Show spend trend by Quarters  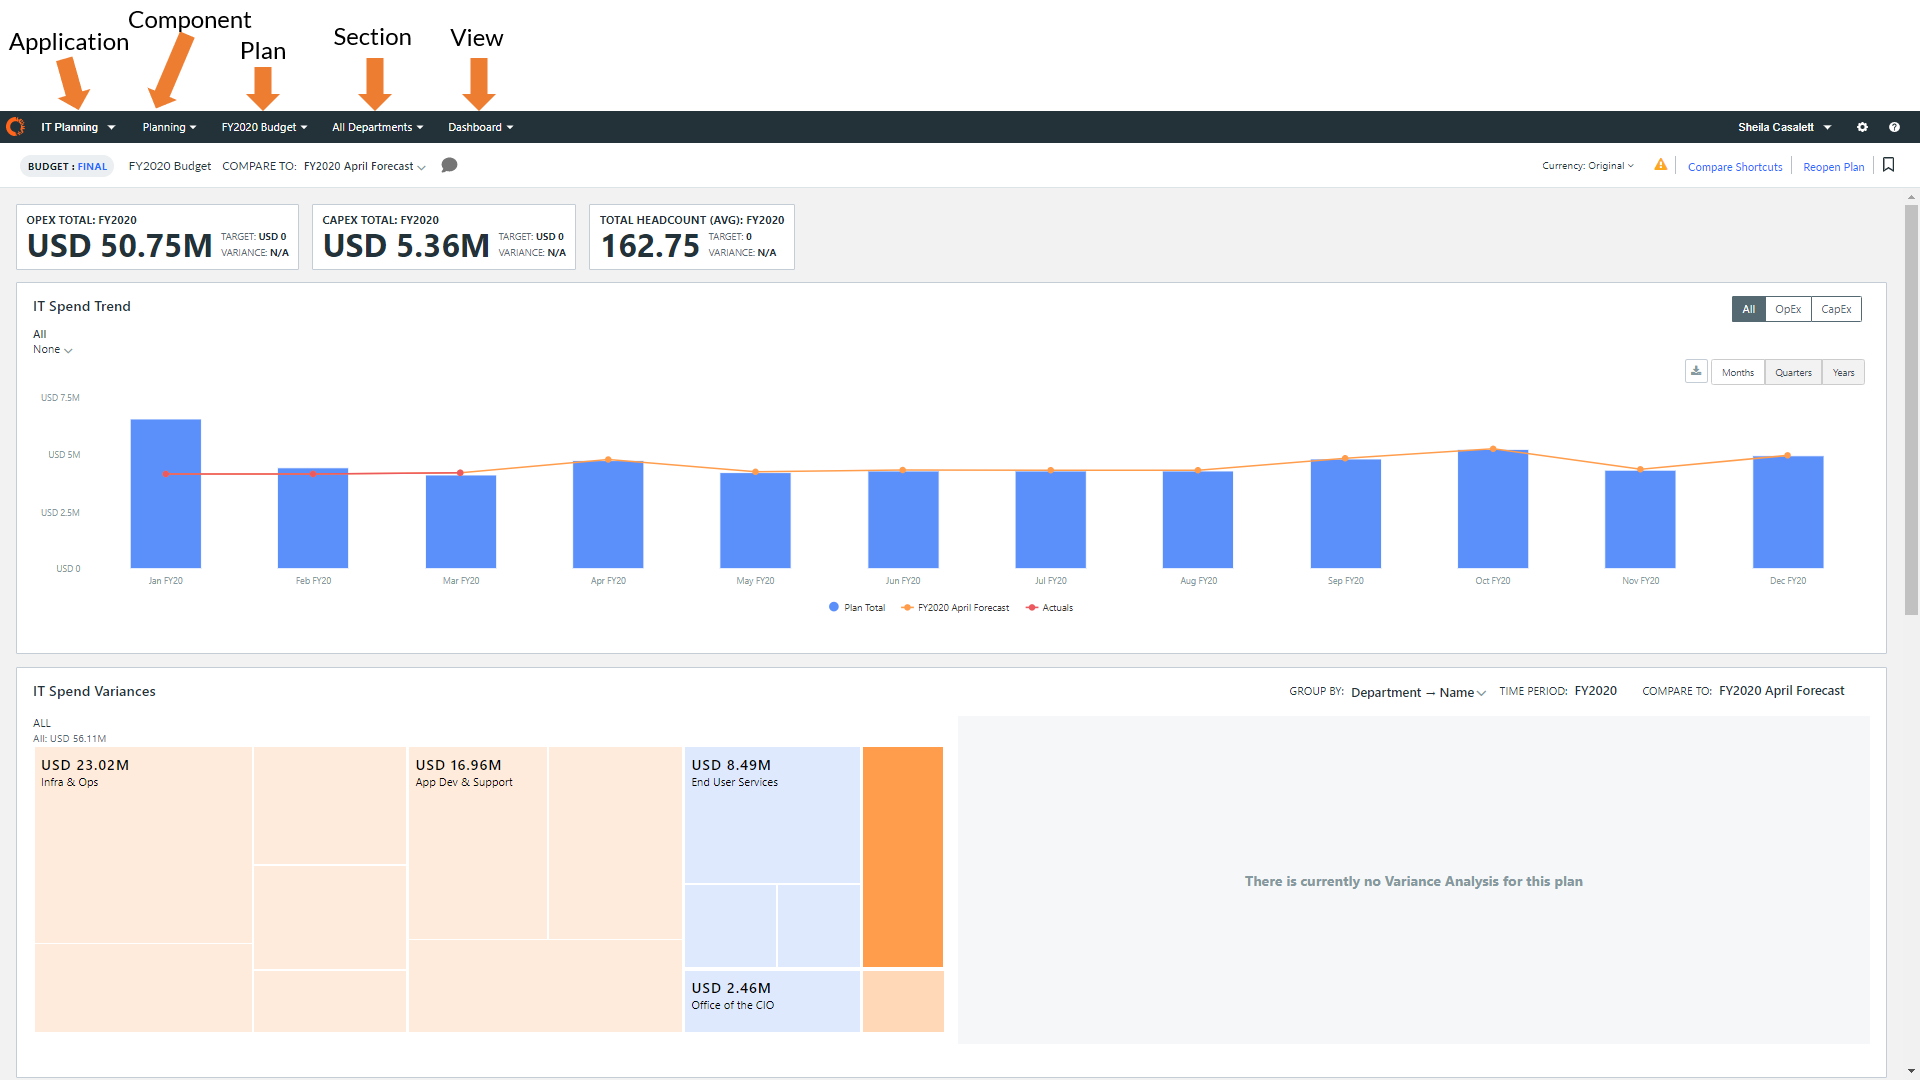(1792, 373)
